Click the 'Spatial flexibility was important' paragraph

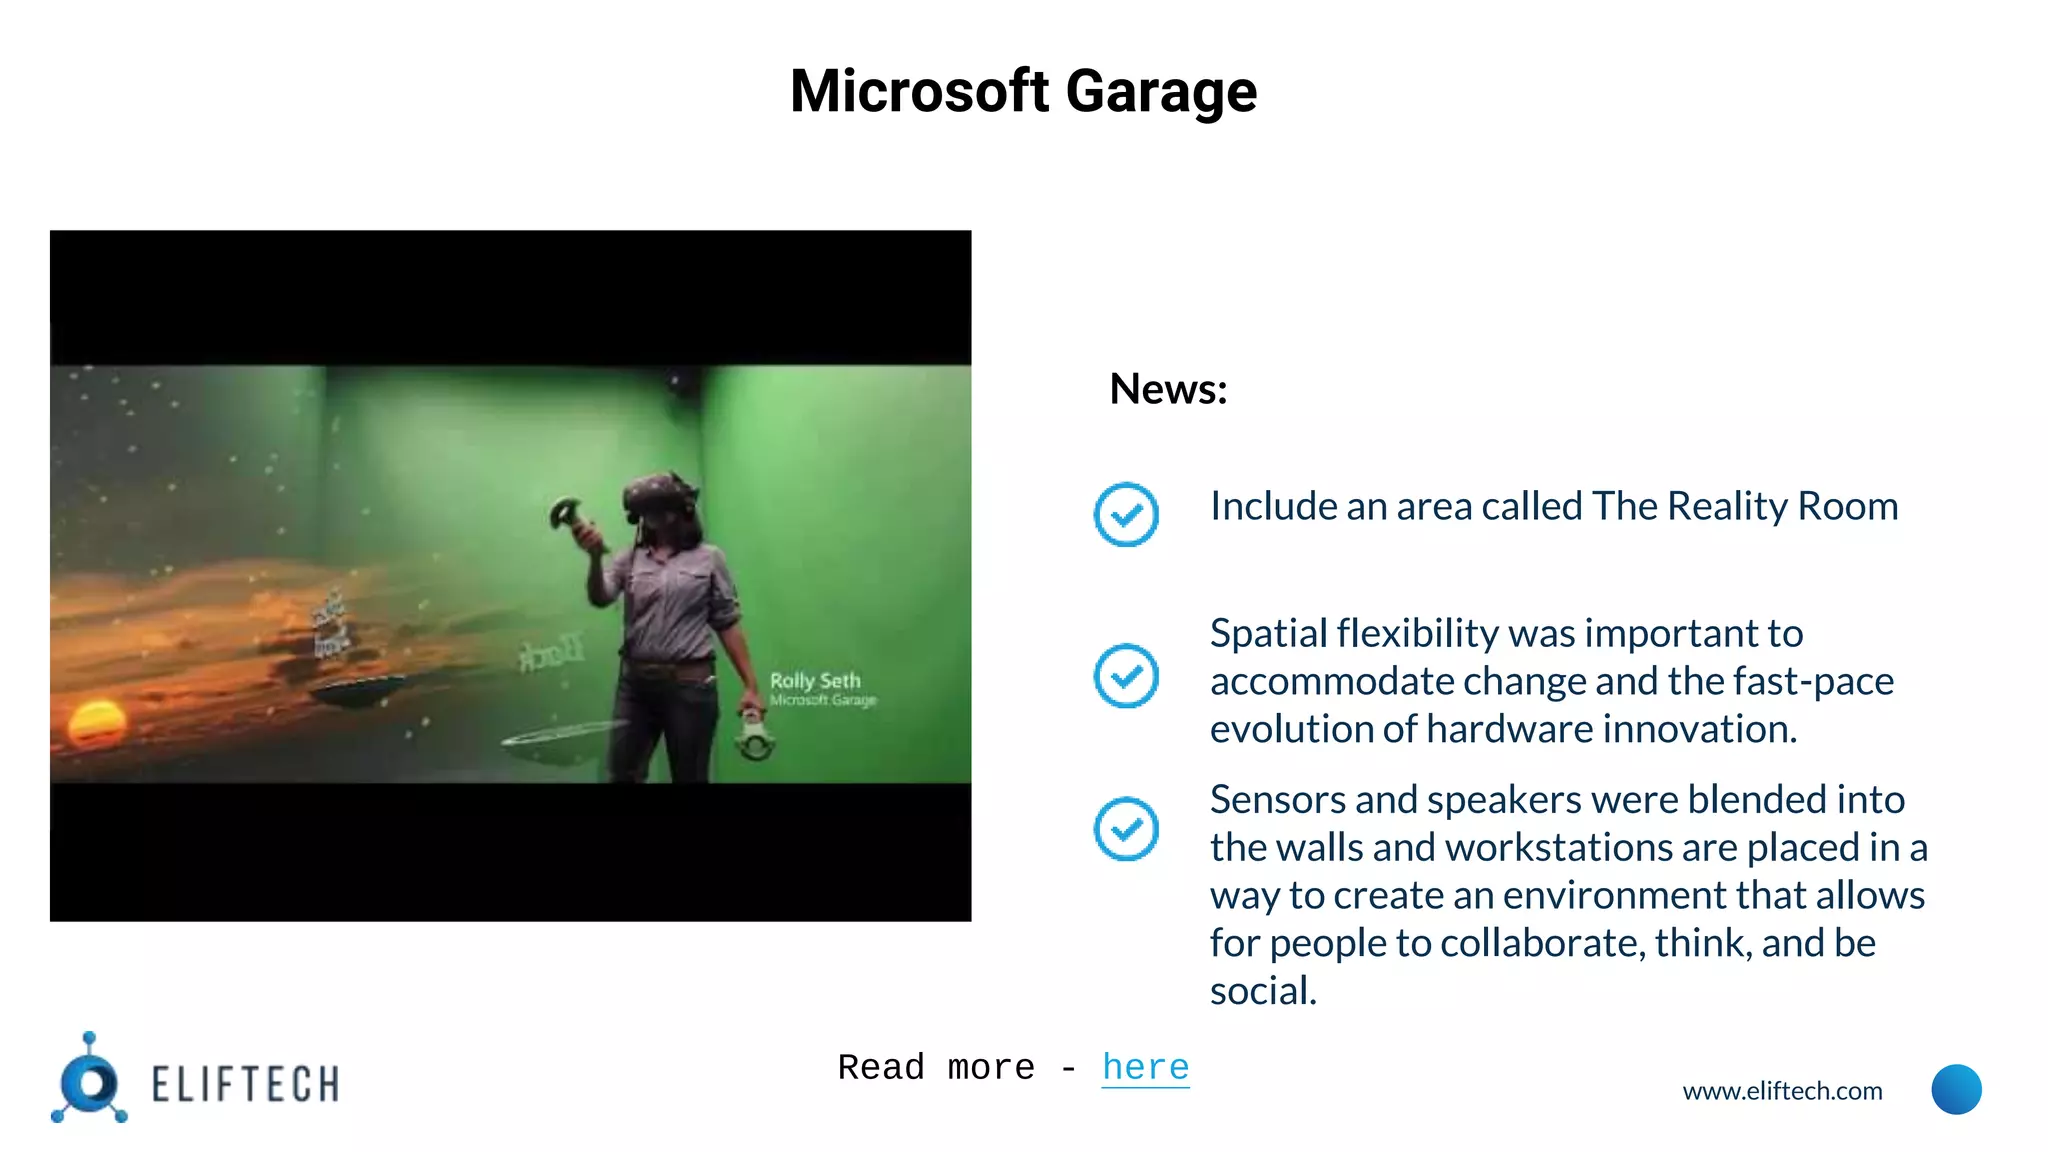coord(1552,681)
